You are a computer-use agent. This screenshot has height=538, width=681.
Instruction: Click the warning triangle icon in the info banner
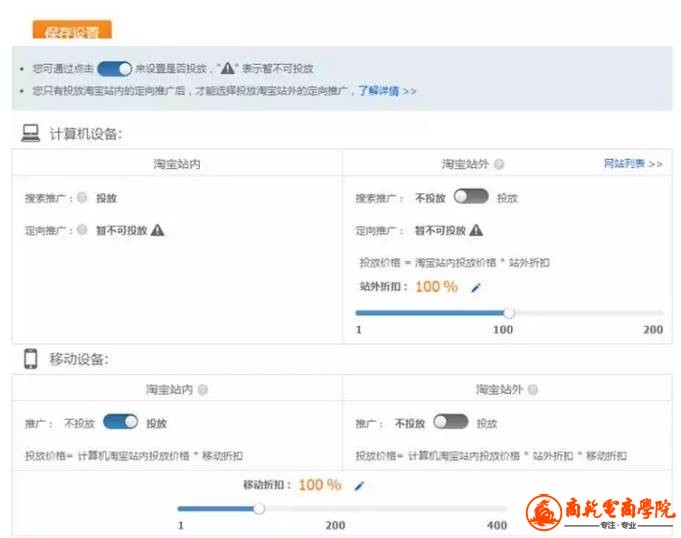pyautogui.click(x=228, y=68)
